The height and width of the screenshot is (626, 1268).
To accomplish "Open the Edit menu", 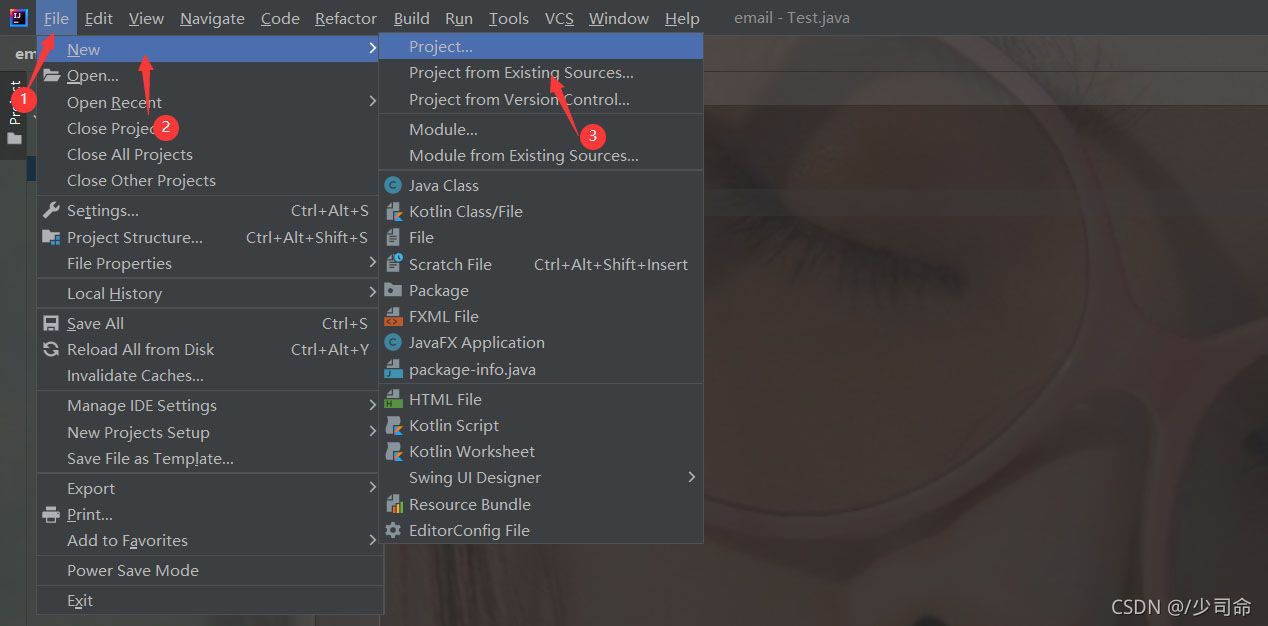I will (98, 18).
